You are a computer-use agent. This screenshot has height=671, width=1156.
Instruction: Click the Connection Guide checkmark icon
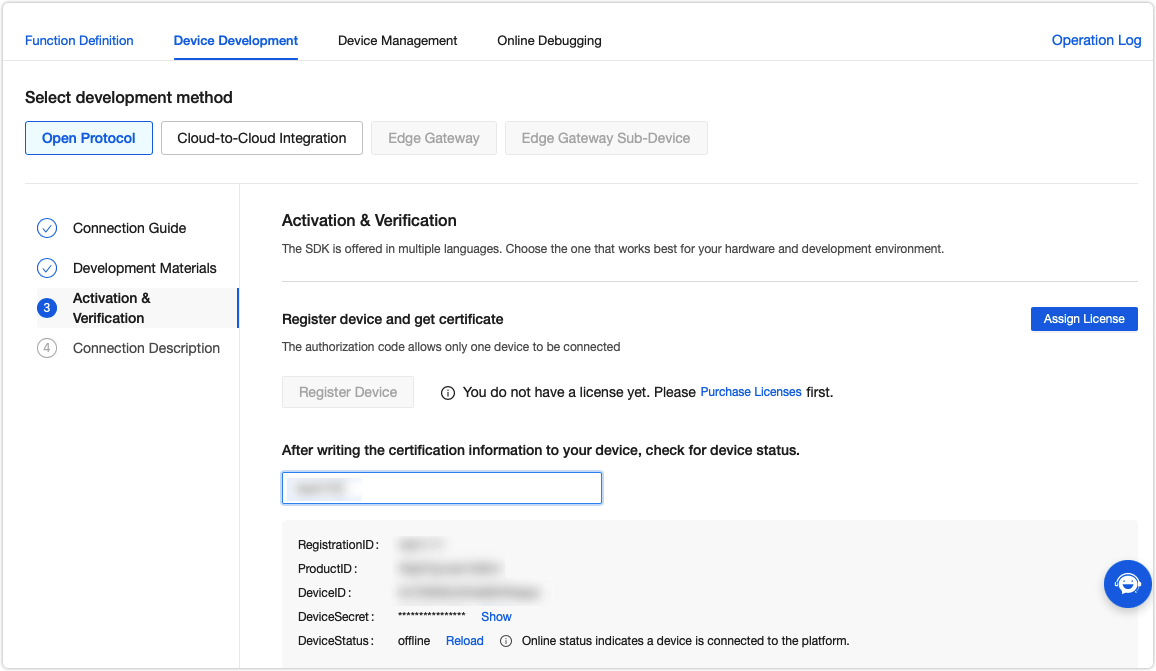[x=47, y=228]
